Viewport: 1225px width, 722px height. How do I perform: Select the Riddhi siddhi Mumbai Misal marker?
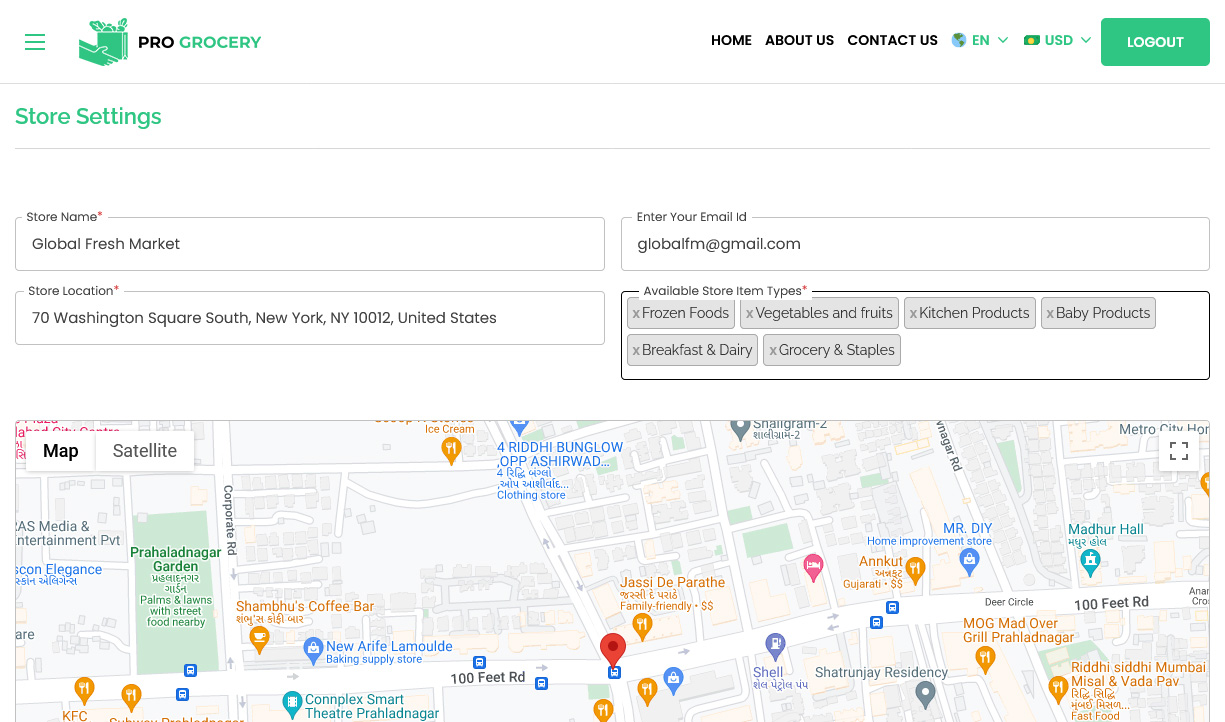point(1058,688)
